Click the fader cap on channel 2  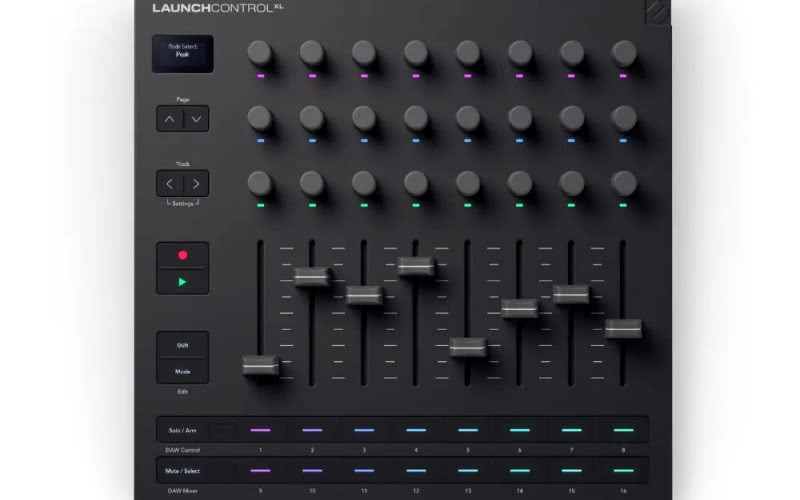click(x=312, y=277)
